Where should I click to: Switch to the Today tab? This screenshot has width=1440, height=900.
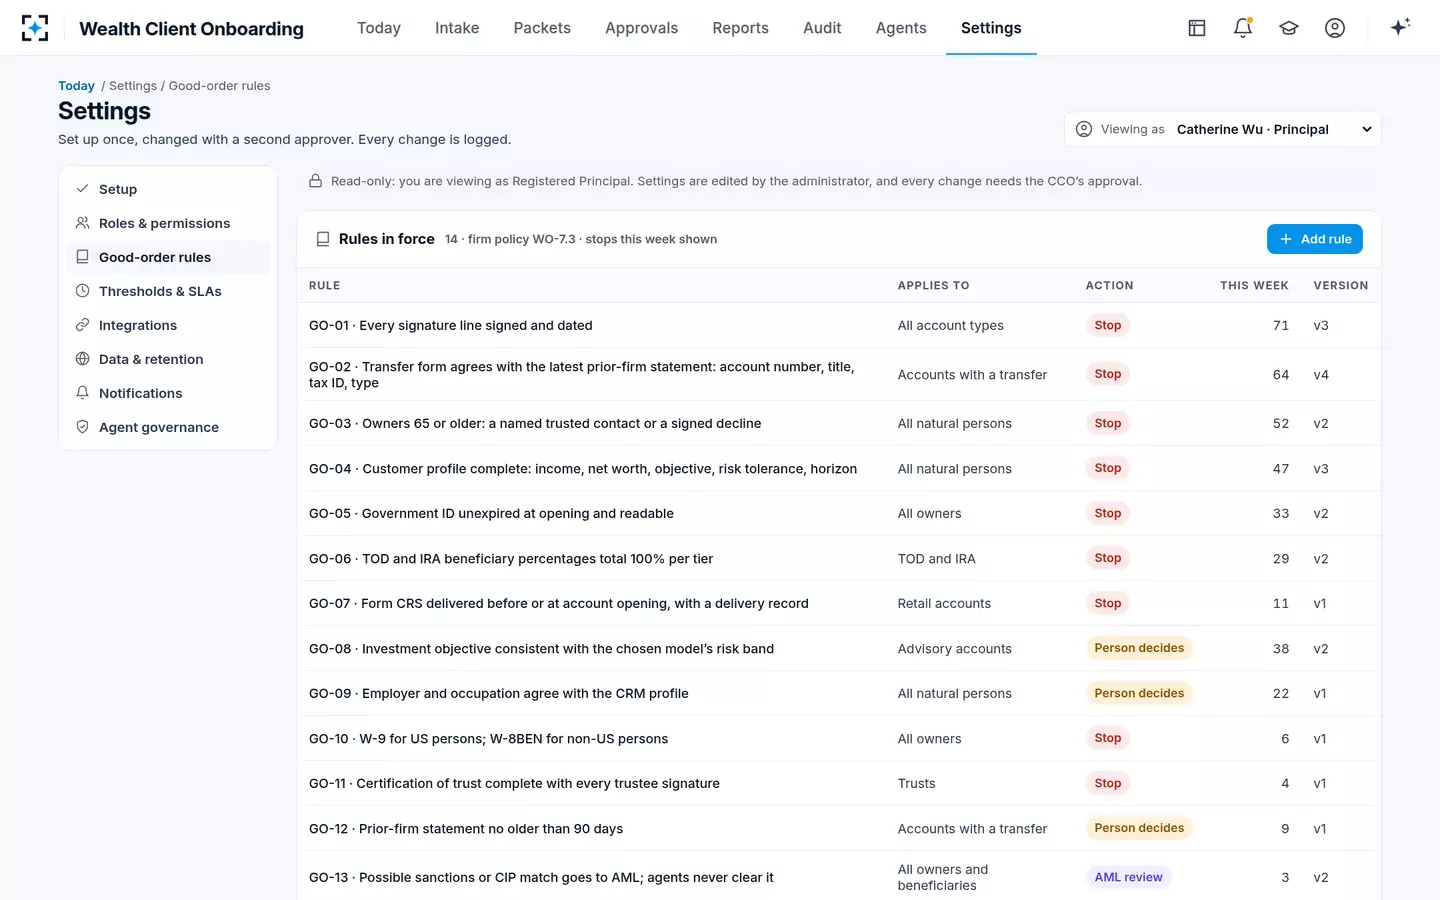pos(379,28)
